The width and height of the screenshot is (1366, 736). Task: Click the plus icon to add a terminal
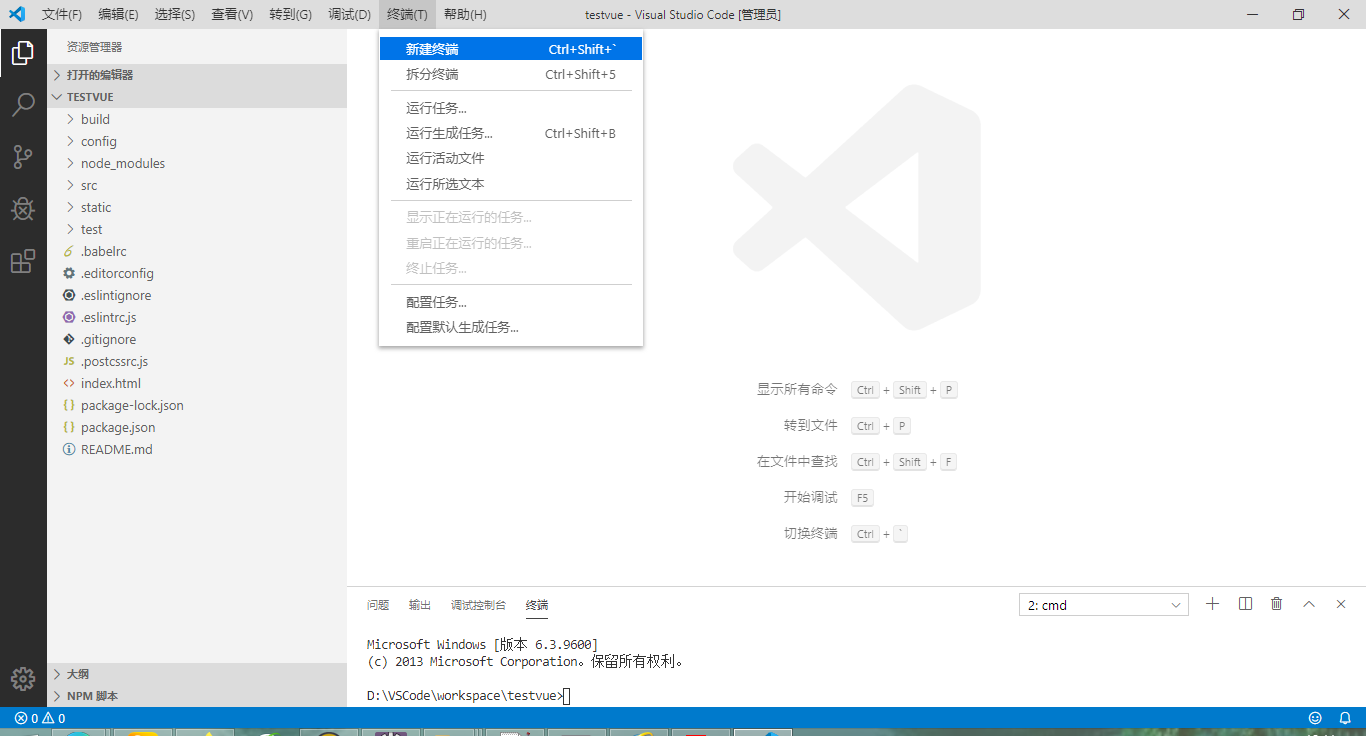click(1213, 604)
